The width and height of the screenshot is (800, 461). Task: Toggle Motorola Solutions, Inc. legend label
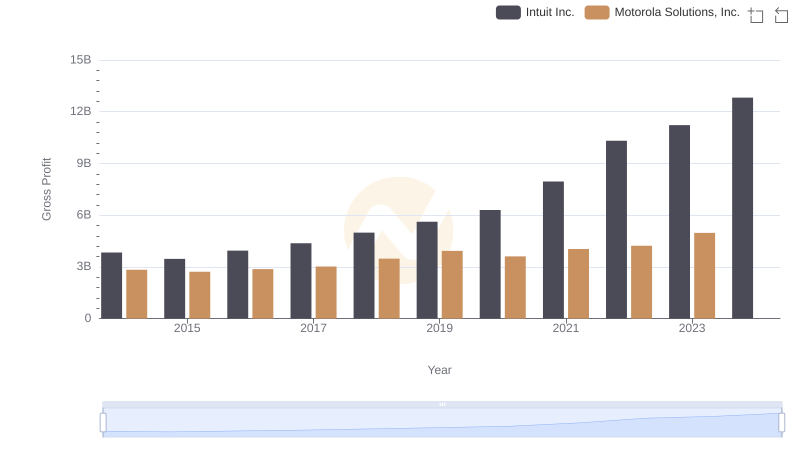(676, 12)
